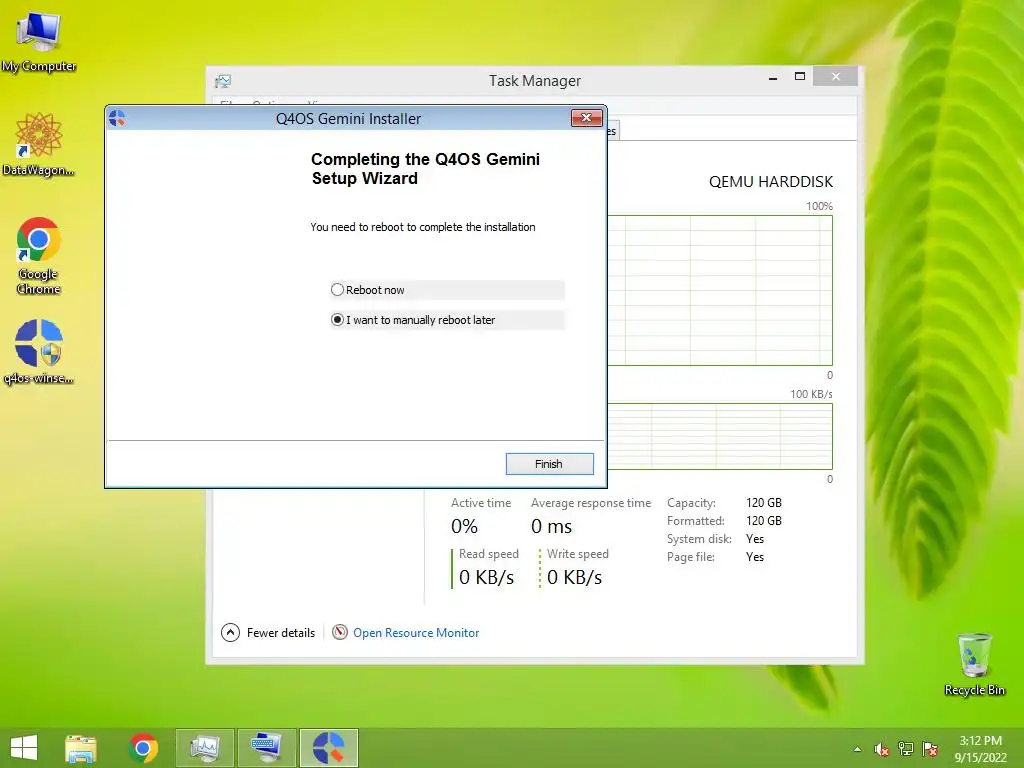Click the Formatted 120 GB value

[x=763, y=520]
